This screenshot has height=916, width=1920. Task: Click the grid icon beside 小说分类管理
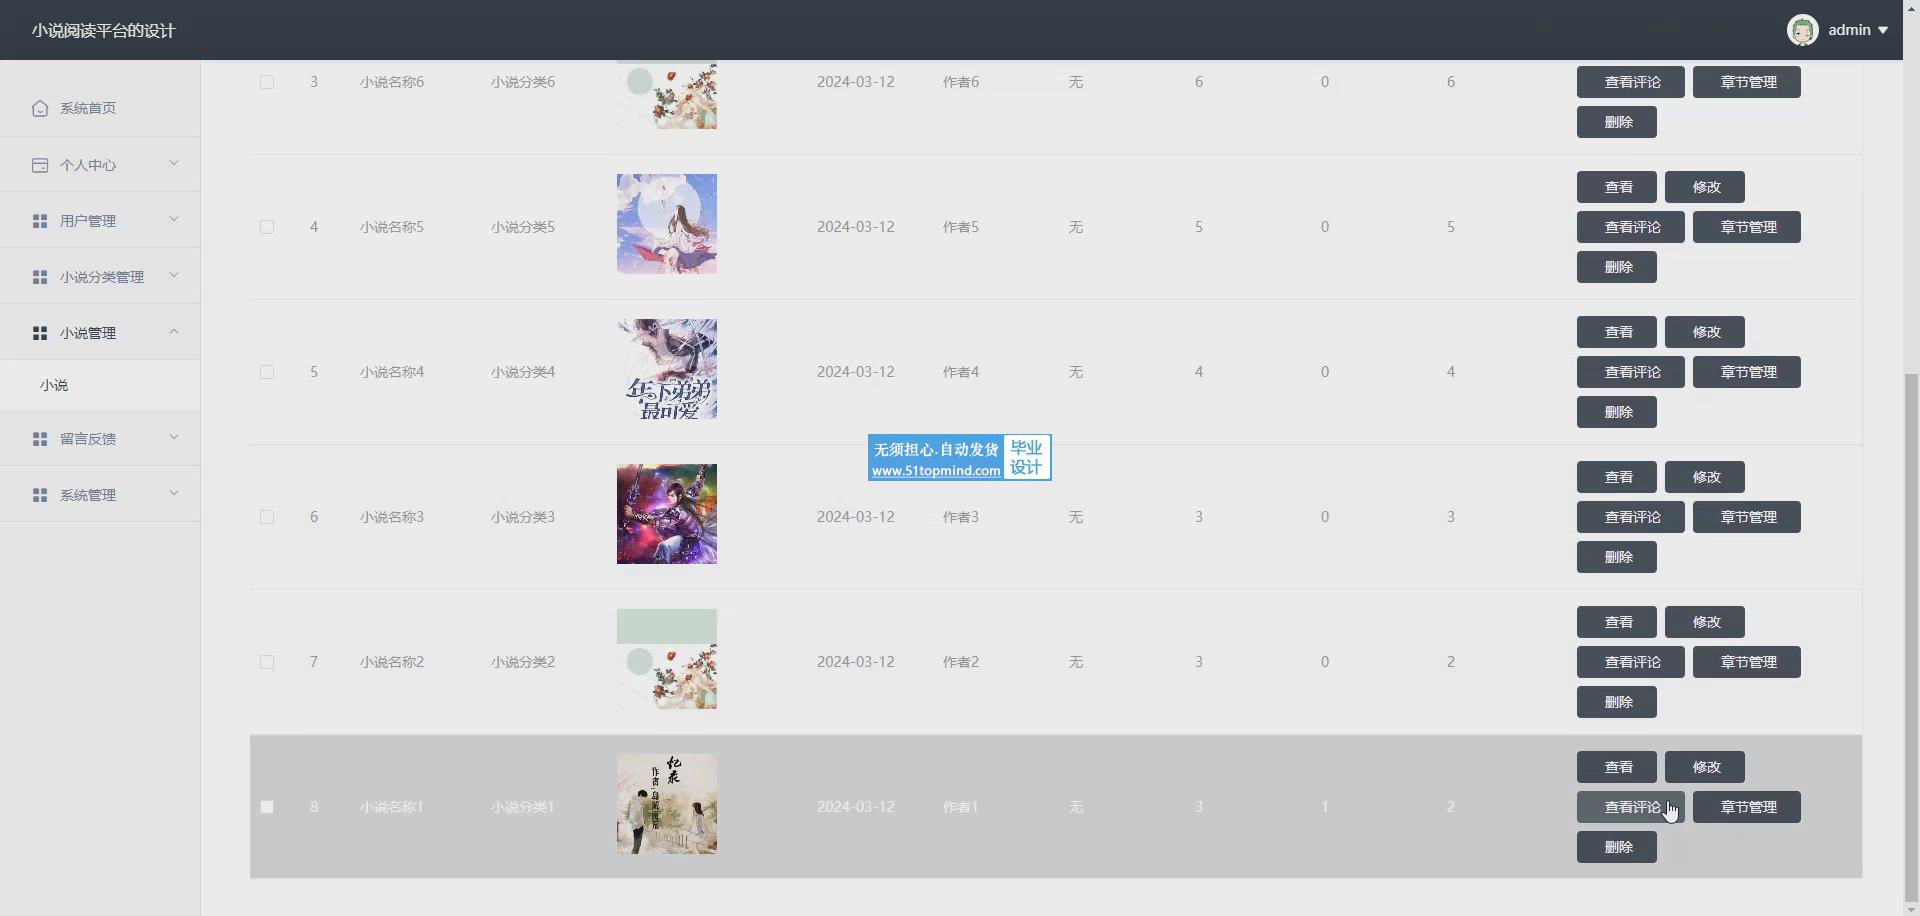pos(40,277)
